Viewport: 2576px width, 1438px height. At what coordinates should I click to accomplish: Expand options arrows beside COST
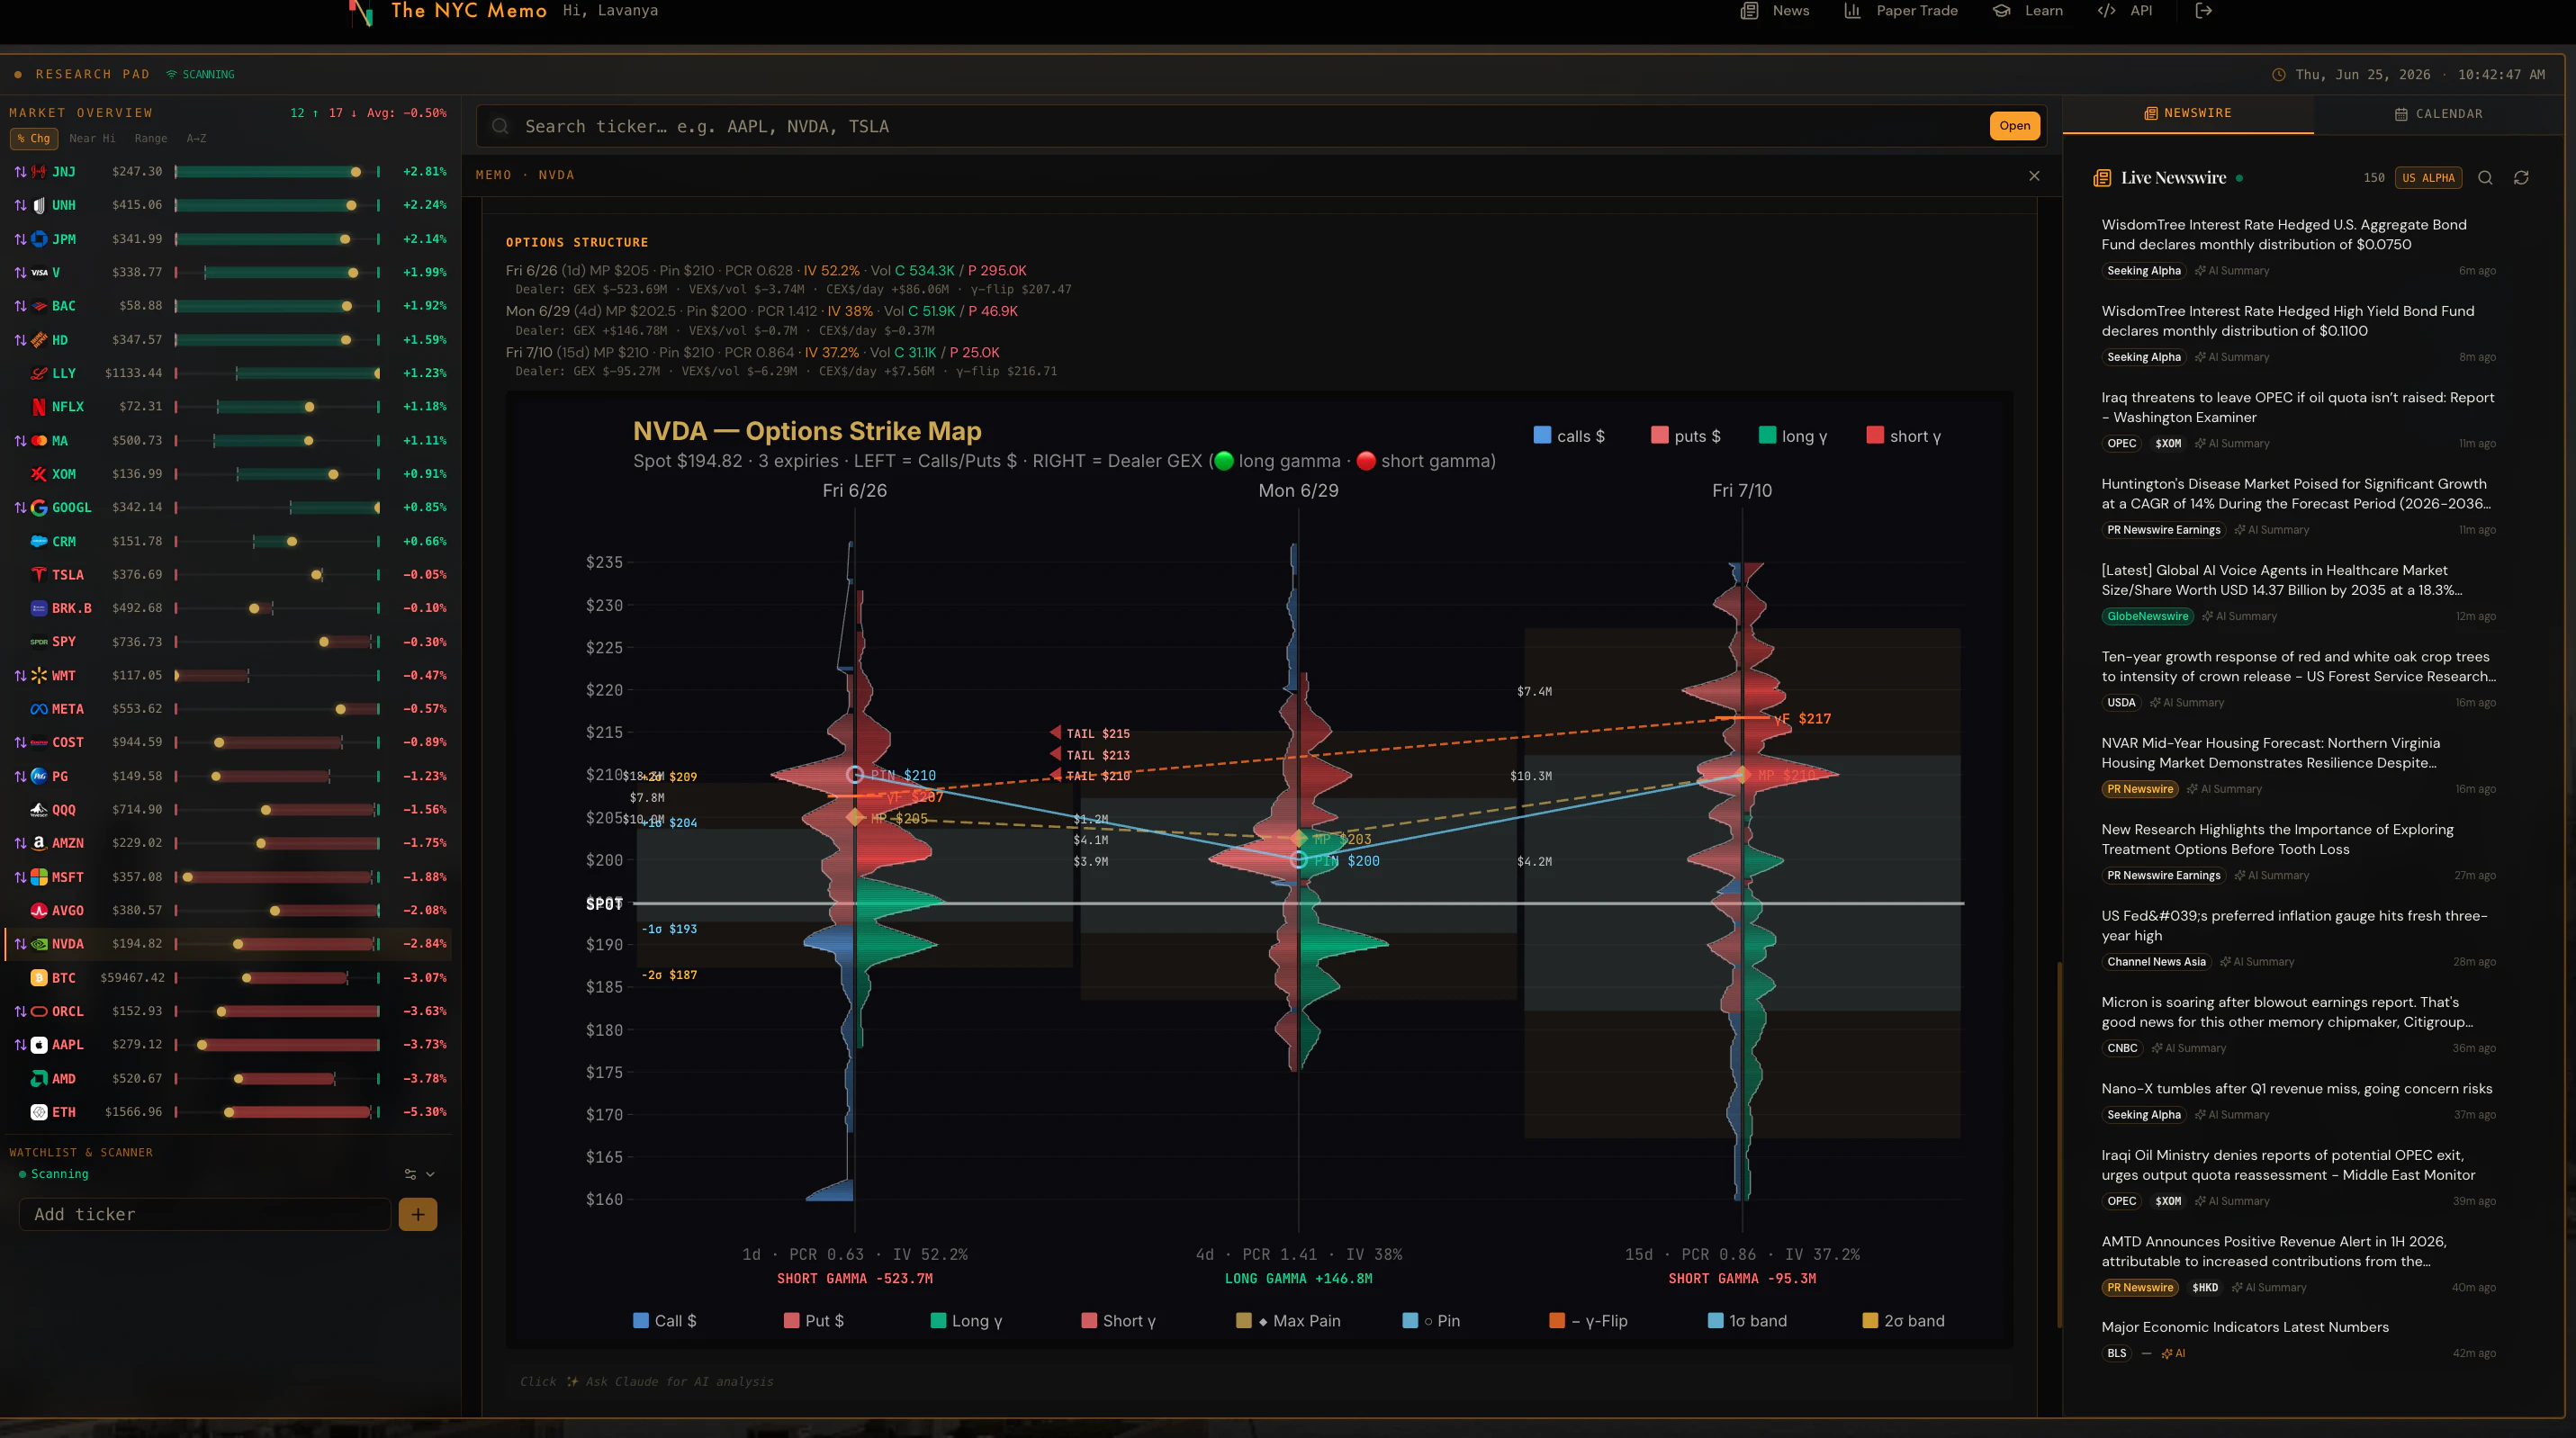tap(20, 743)
